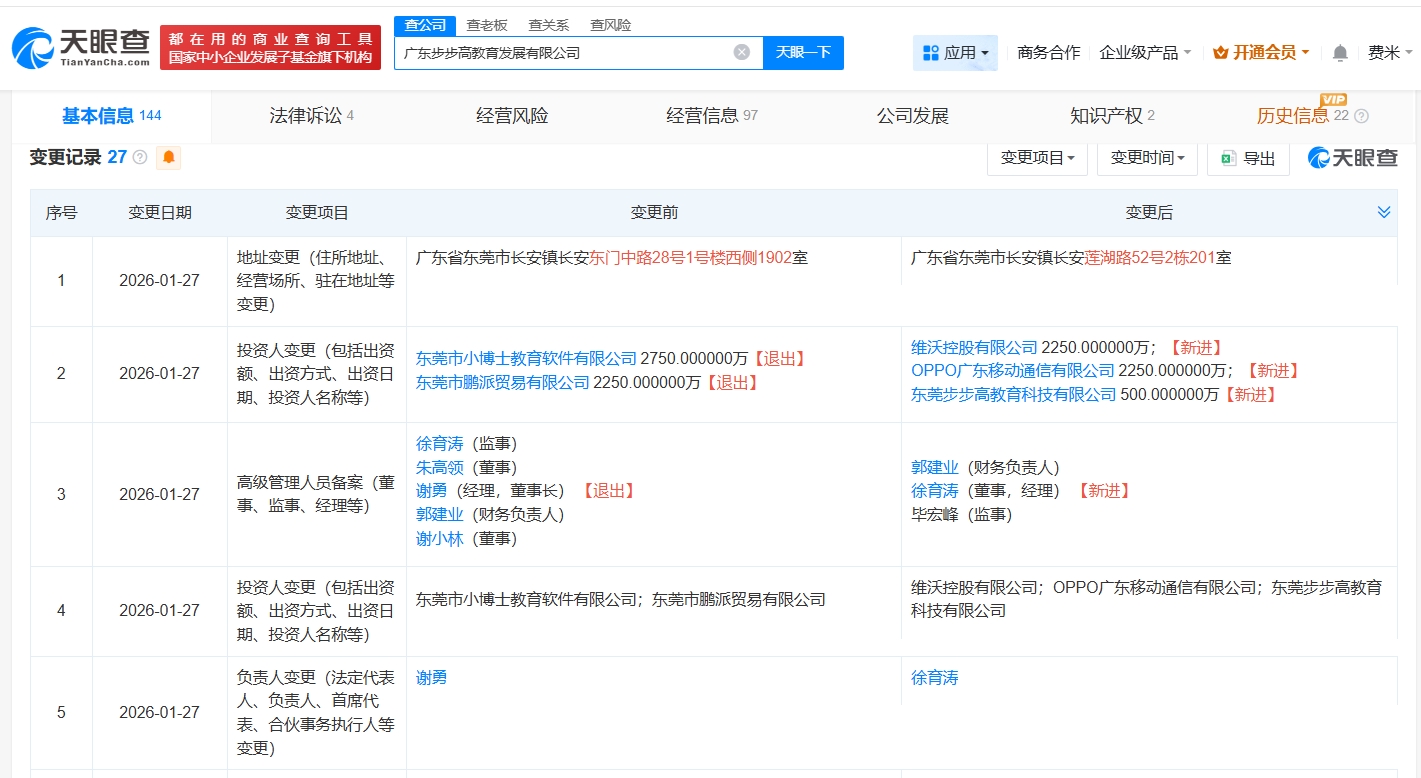The width and height of the screenshot is (1421, 778).
Task: Click the 高级管理人员备案 change item cell
Action: (x=316, y=494)
